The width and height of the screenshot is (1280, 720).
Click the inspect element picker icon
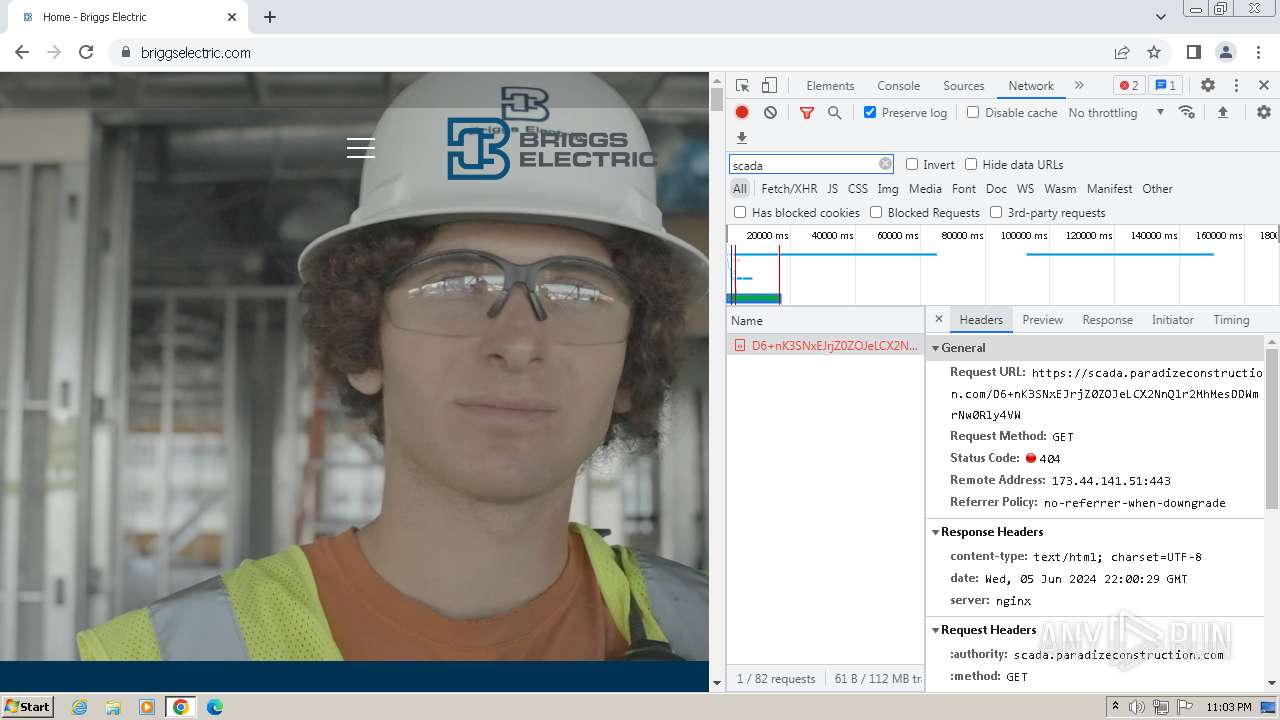click(x=742, y=86)
